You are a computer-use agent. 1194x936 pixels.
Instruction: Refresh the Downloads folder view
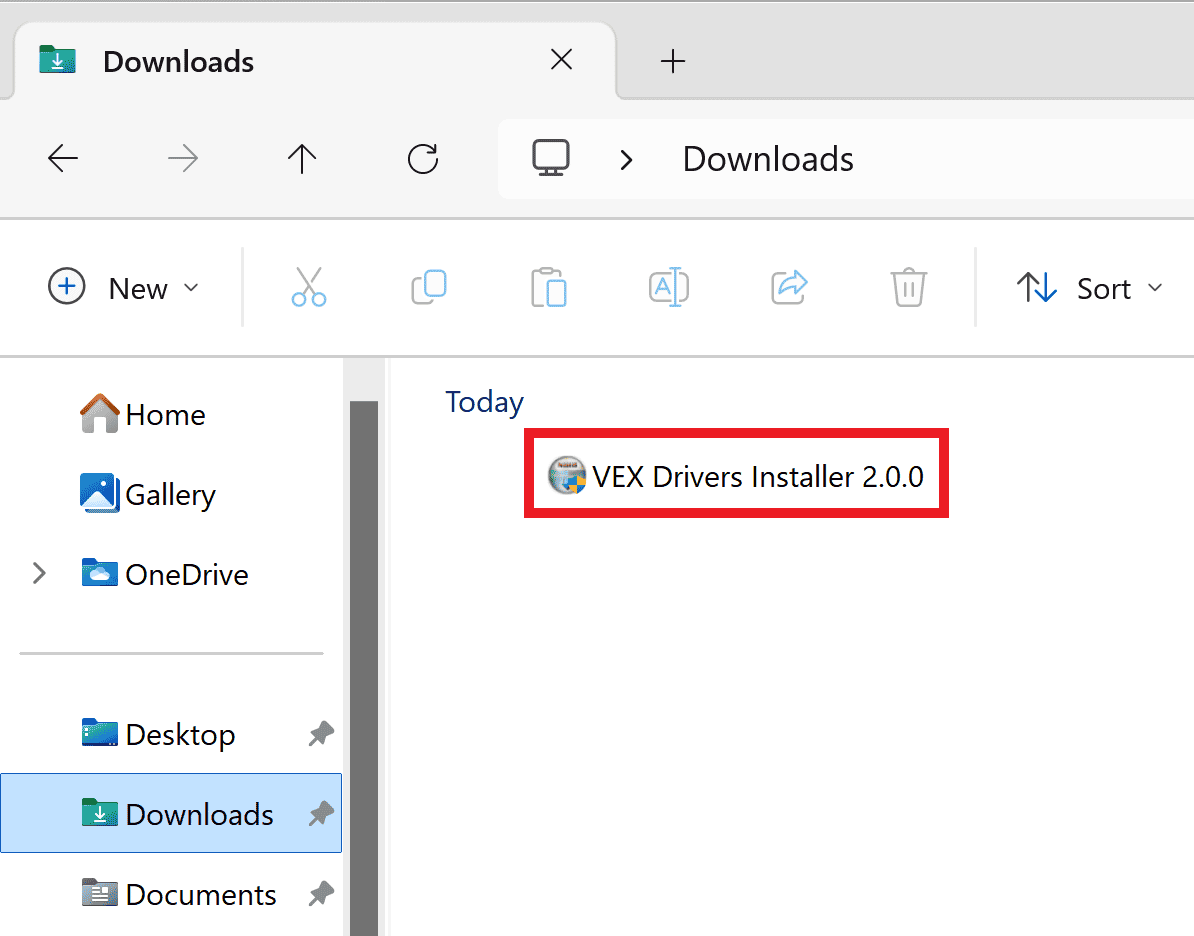(x=422, y=158)
